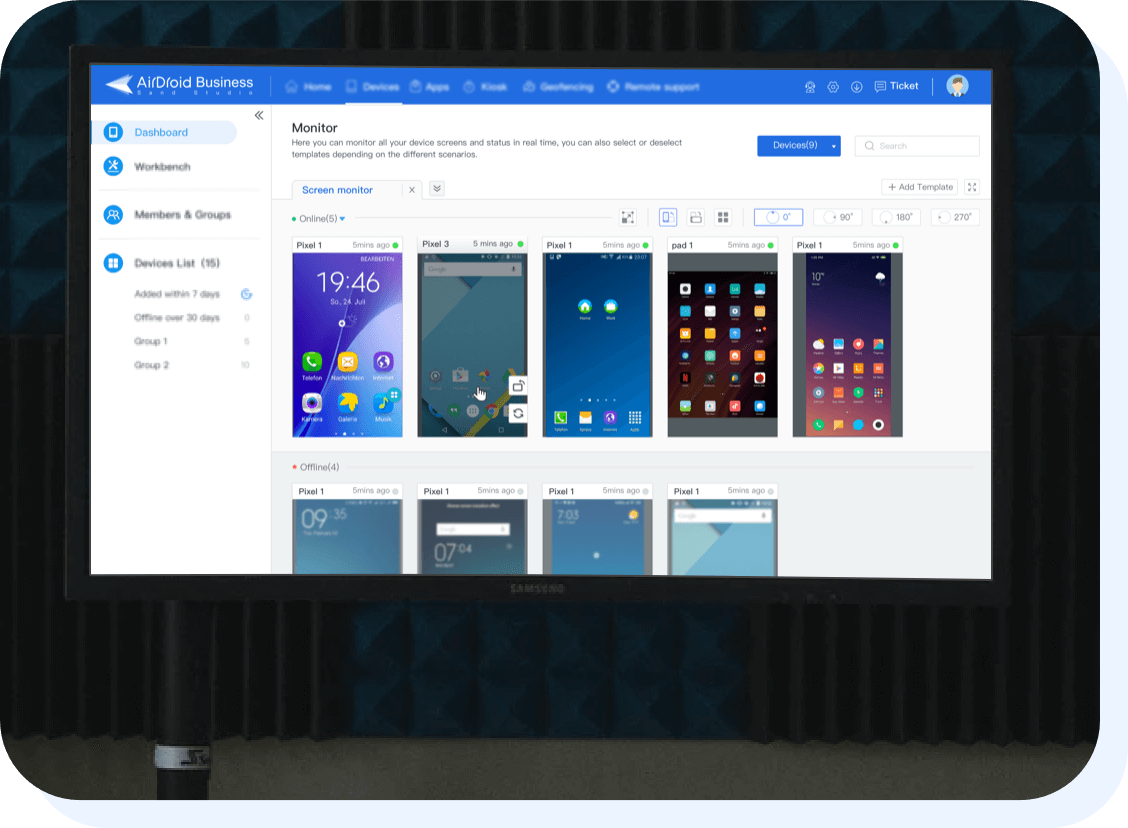1128x828 pixels.
Task: Expand the template list double-chevron dropdown
Action: 437,188
